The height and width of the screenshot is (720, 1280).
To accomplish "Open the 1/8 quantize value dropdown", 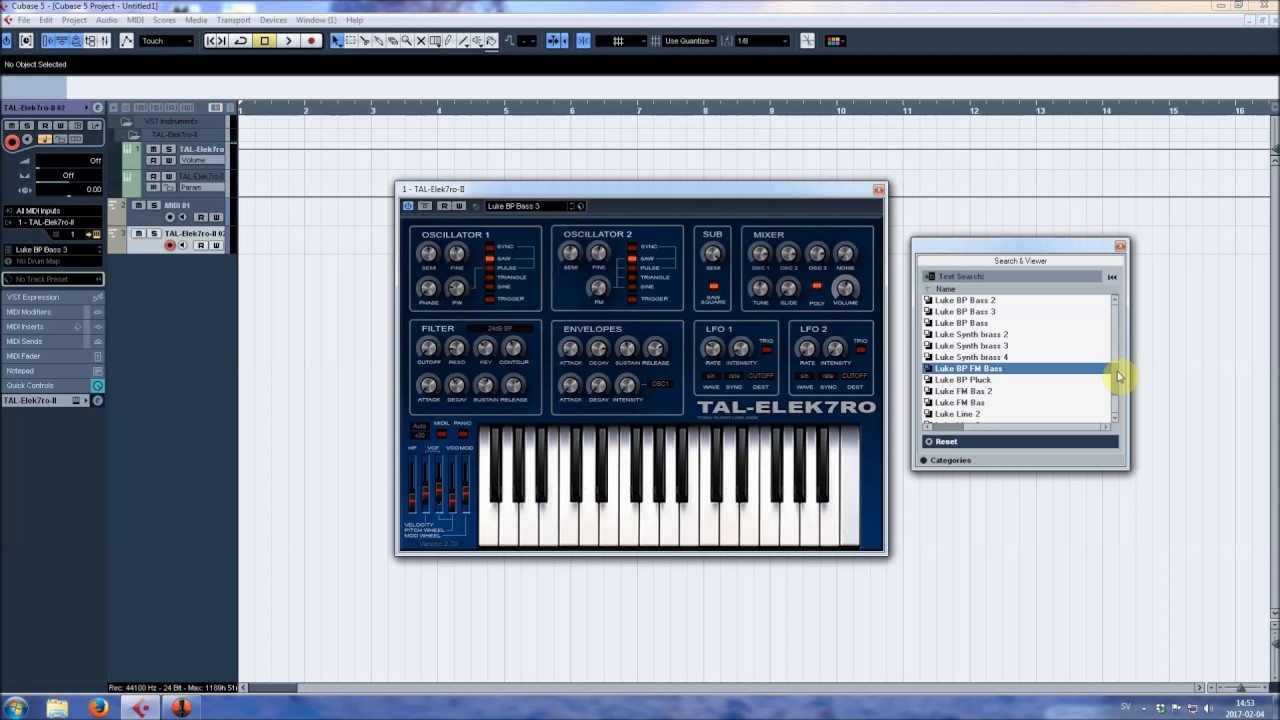I will [x=762, y=41].
